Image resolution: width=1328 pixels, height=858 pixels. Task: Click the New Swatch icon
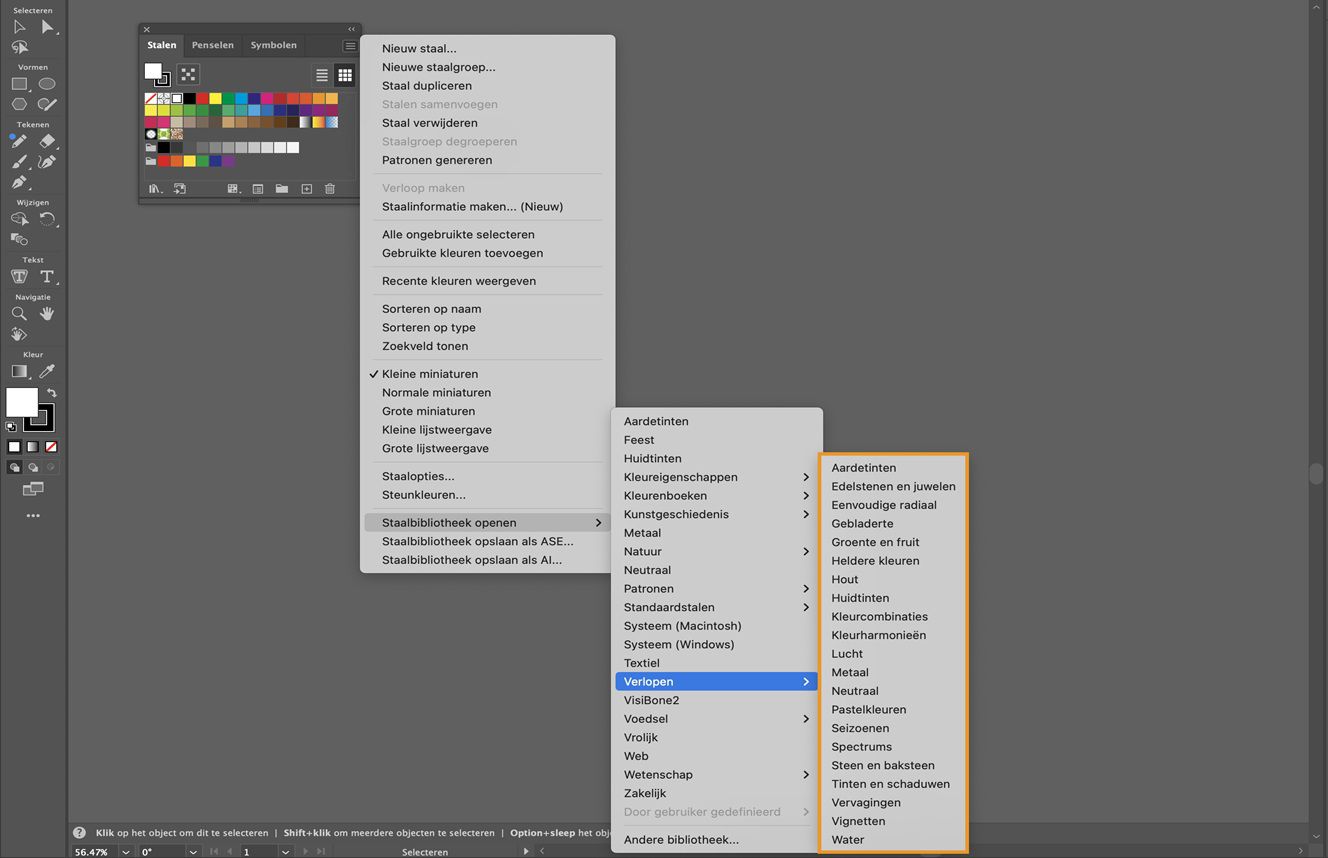pyautogui.click(x=306, y=189)
